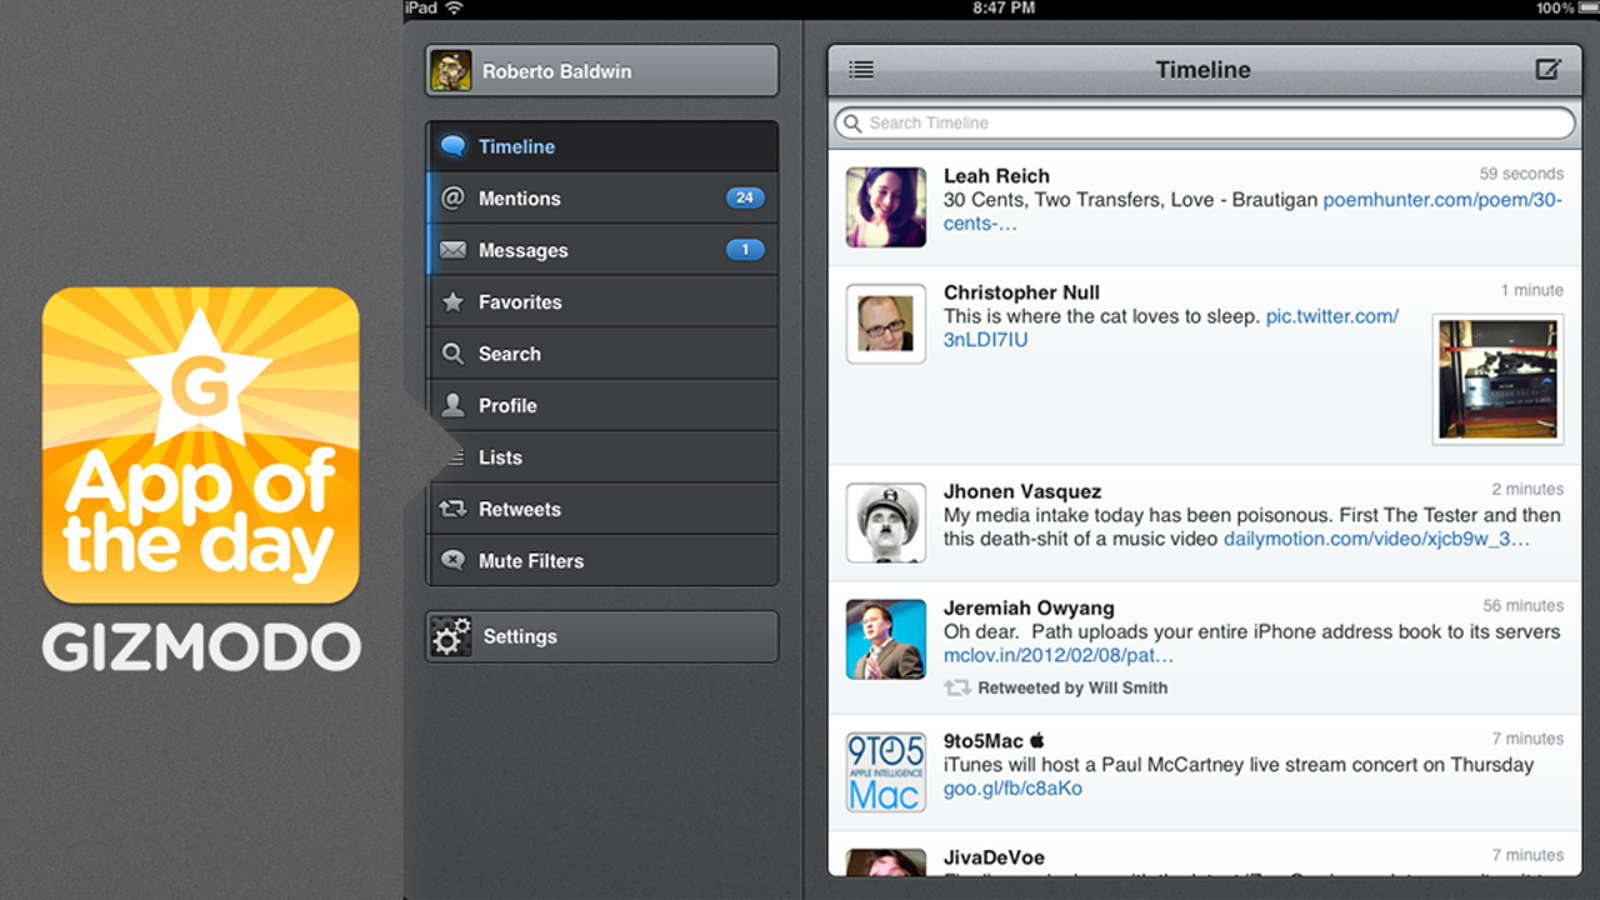Click the Profile person icon
Image resolution: width=1600 pixels, height=900 pixels.
[453, 405]
